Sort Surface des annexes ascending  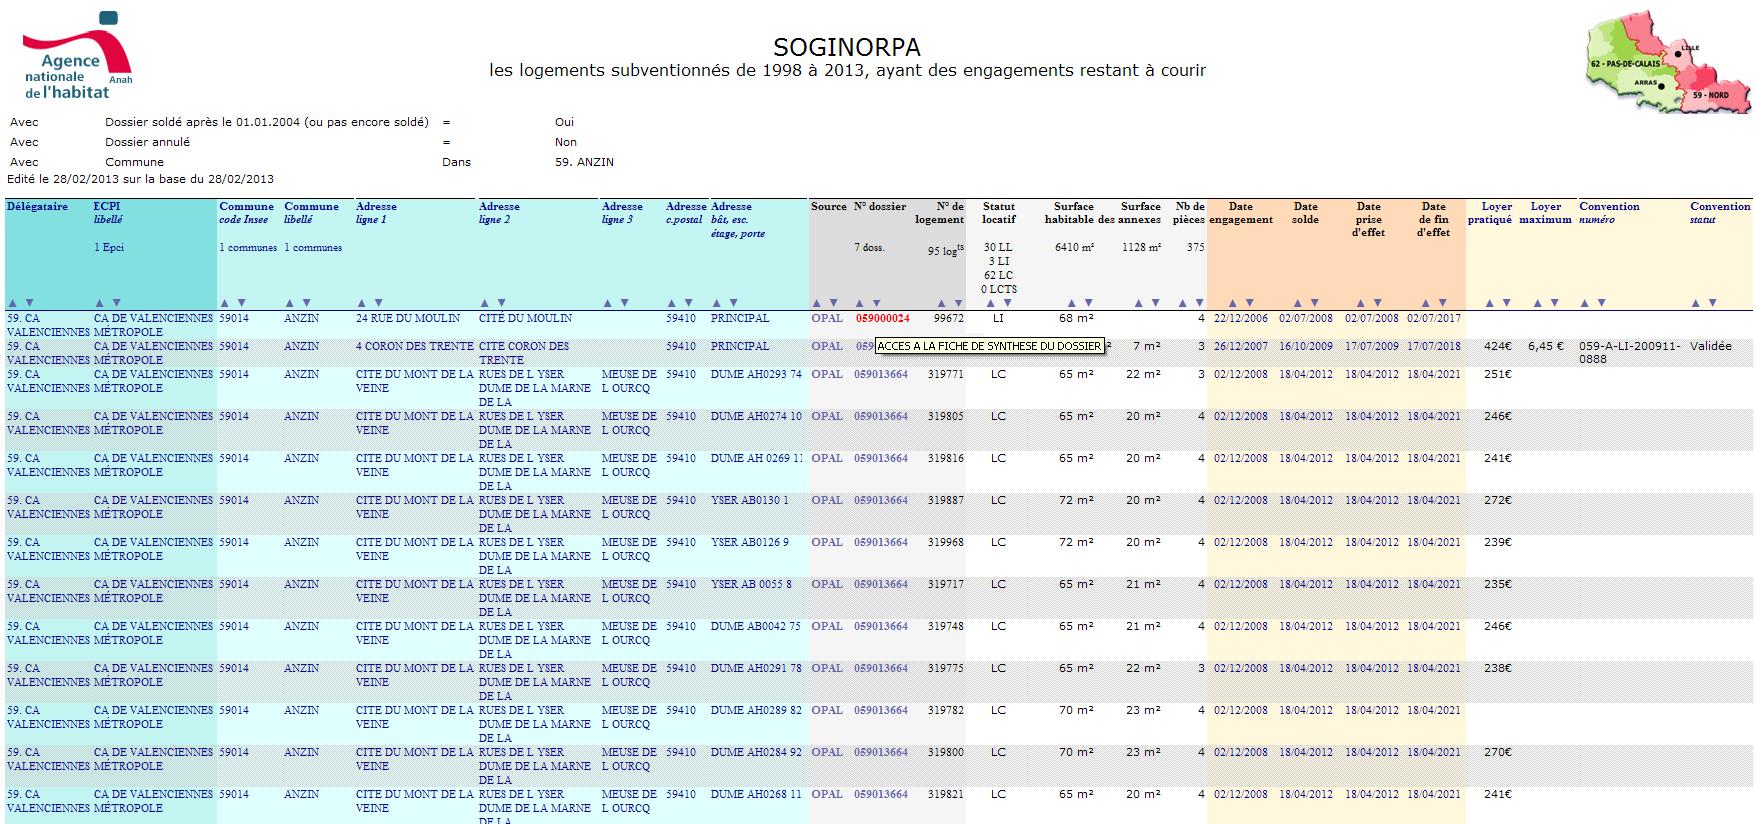[1138, 303]
